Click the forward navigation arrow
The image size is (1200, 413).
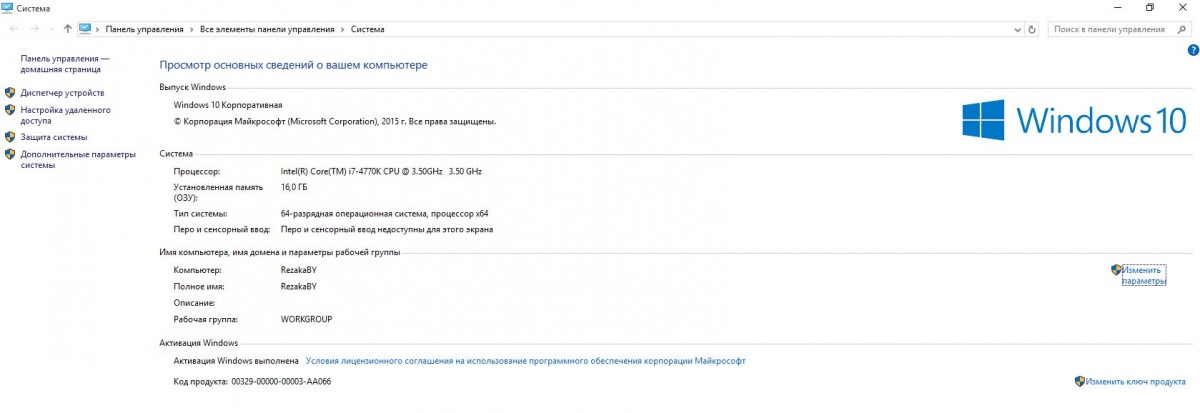click(x=36, y=29)
